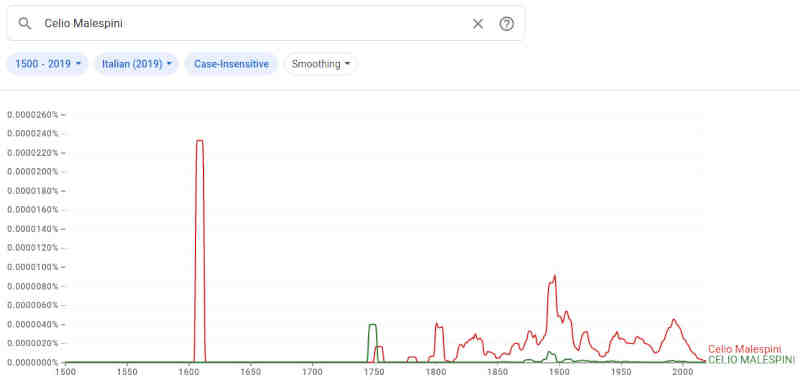Click the 1900 x-axis label
The height and width of the screenshot is (380, 800).
558,371
